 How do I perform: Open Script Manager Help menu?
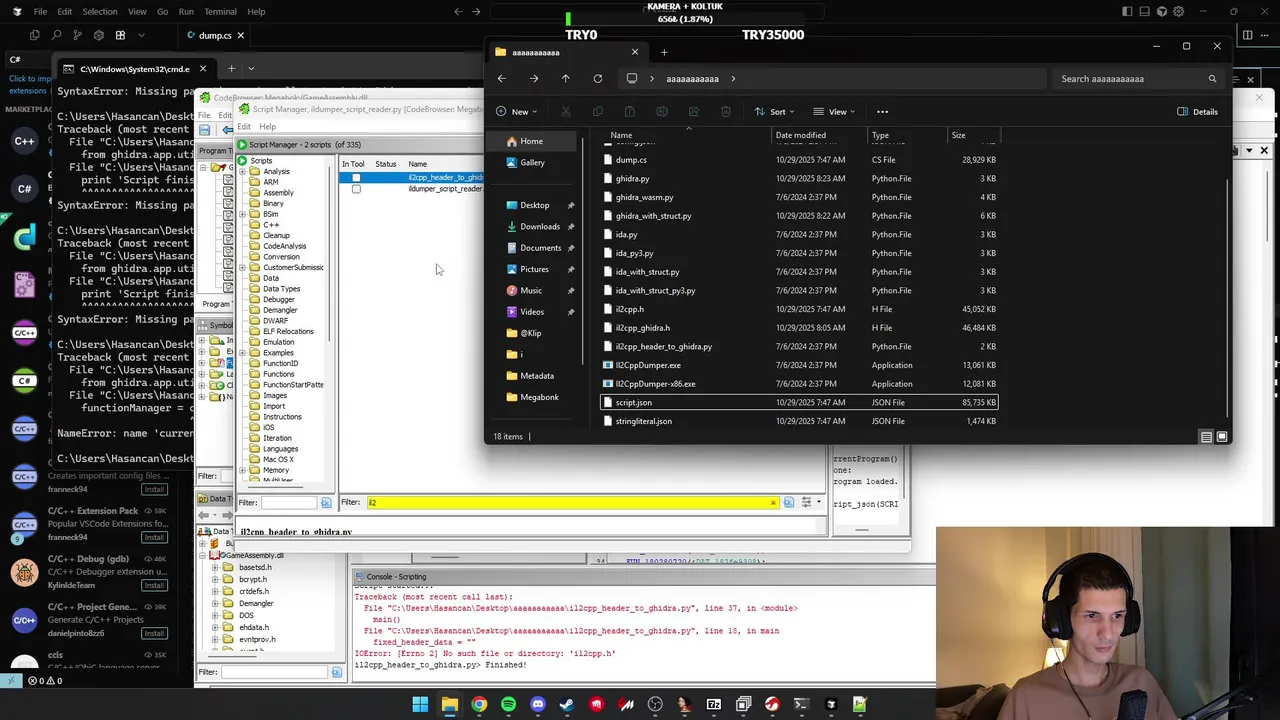(x=267, y=127)
